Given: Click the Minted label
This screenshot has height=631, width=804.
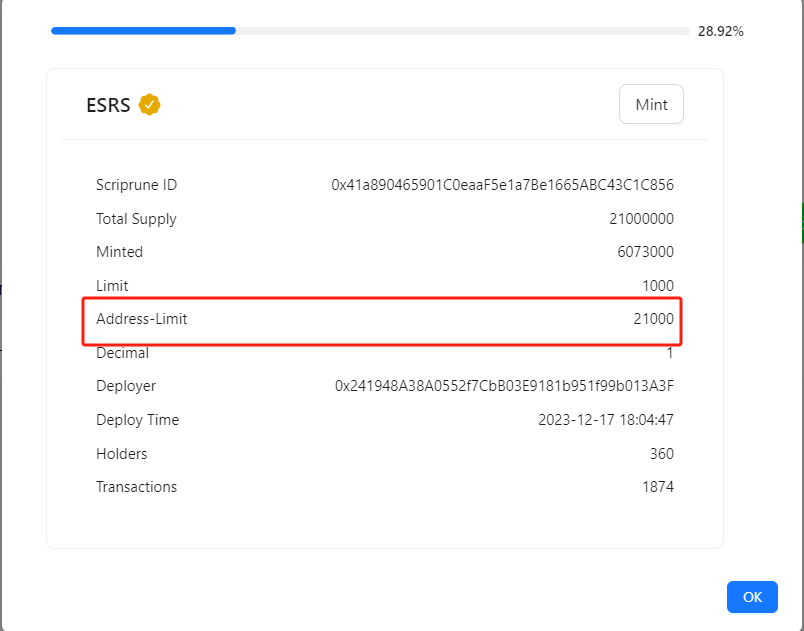Looking at the screenshot, I should click(119, 252).
